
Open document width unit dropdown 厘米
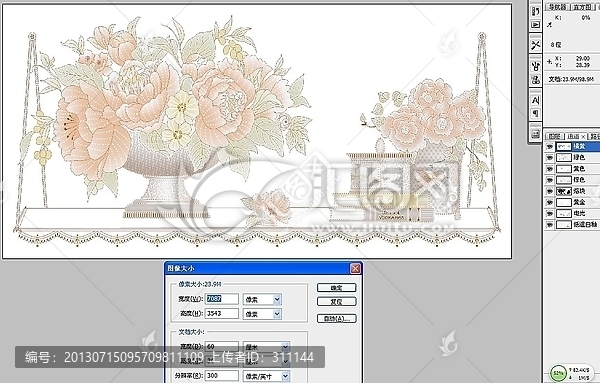point(266,347)
